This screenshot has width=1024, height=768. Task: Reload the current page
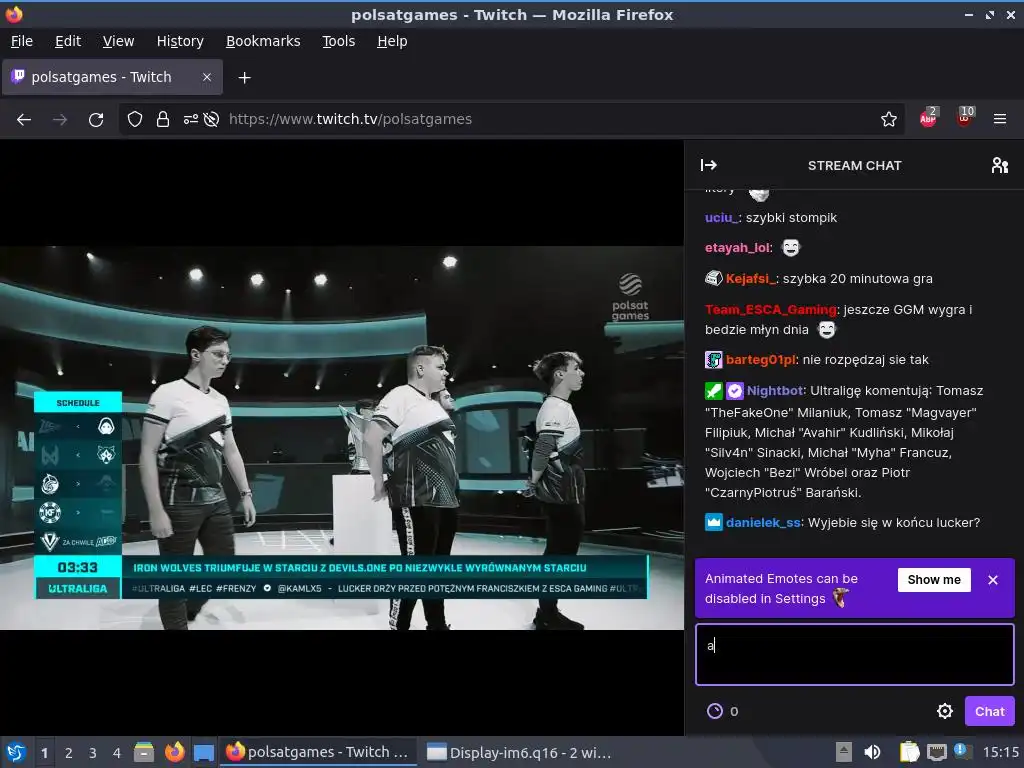[96, 120]
